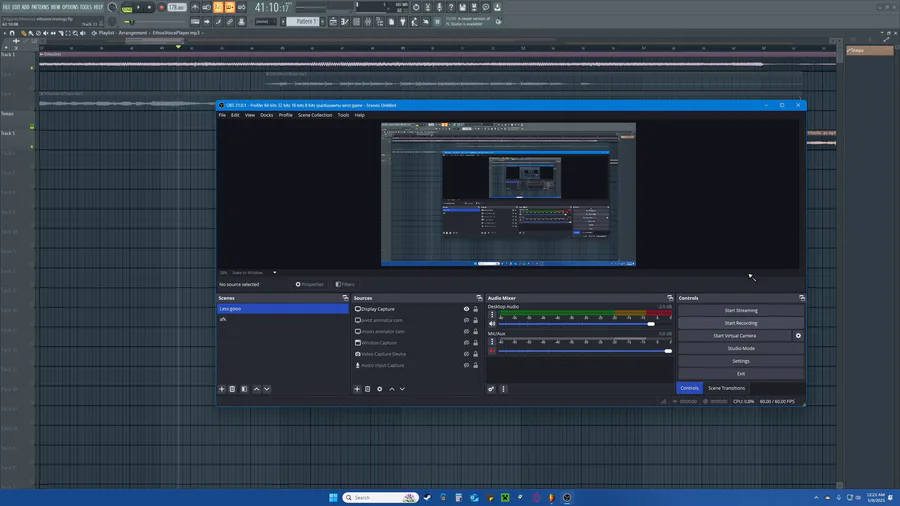Pop out the Sources dock
The image size is (900, 506).
click(479, 298)
